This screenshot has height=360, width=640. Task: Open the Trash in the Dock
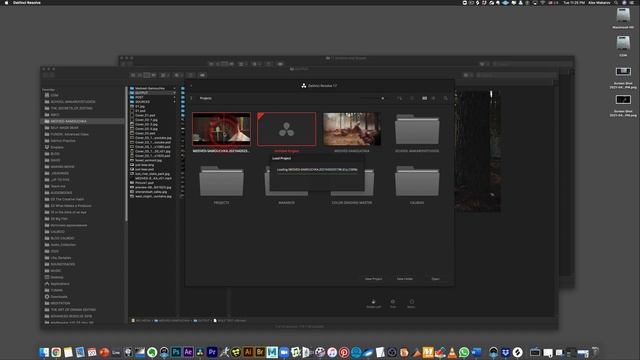[595, 352]
